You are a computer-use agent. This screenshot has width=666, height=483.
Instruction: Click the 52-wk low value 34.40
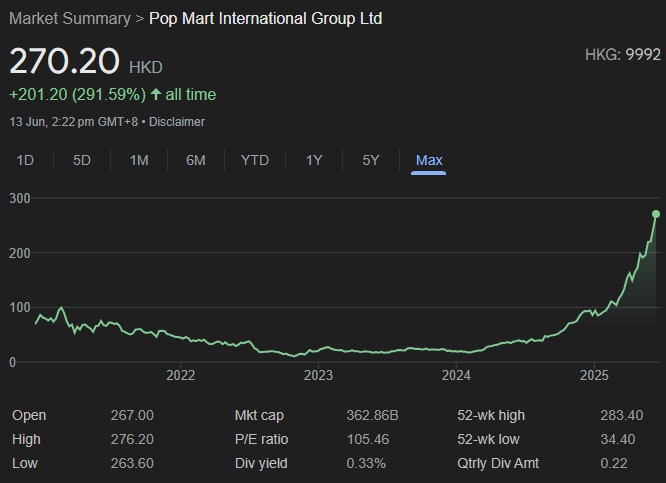click(618, 439)
